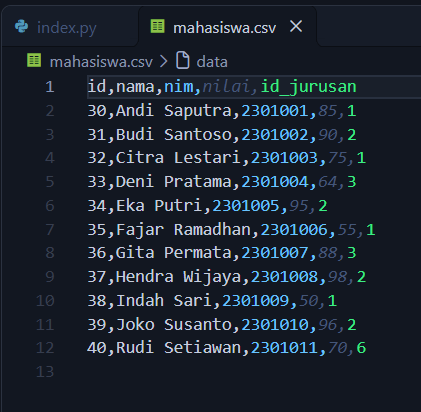
Task: Click line number 1 in gutter
Action: (50, 87)
